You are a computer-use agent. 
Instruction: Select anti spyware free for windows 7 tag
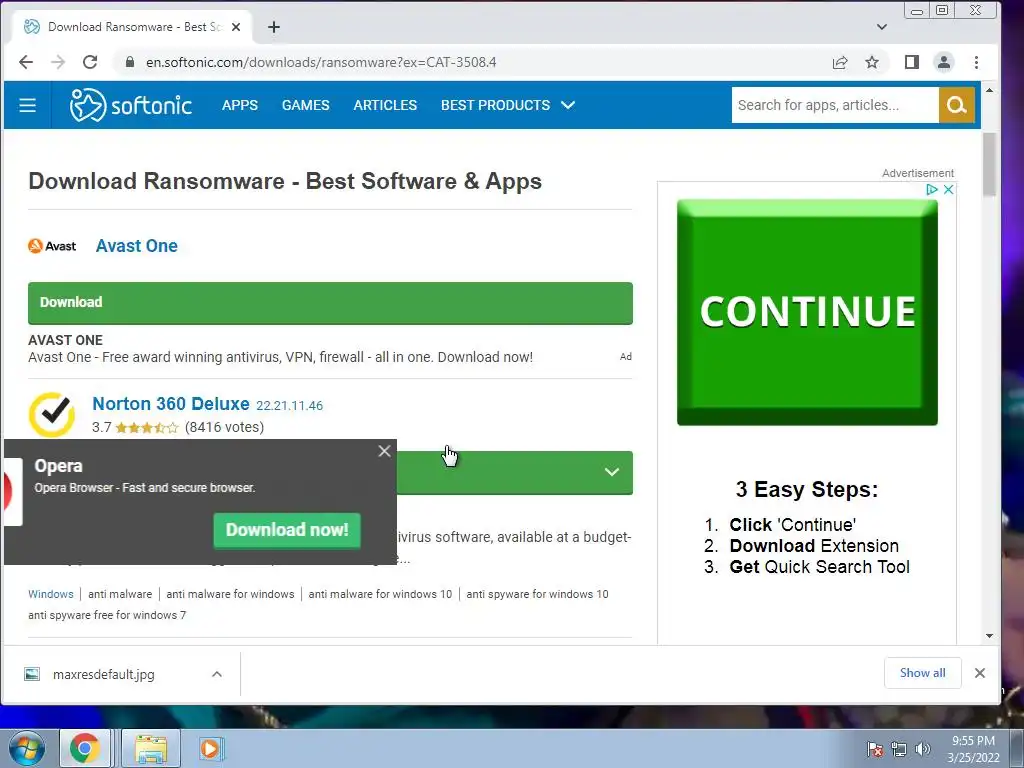pyautogui.click(x=107, y=615)
